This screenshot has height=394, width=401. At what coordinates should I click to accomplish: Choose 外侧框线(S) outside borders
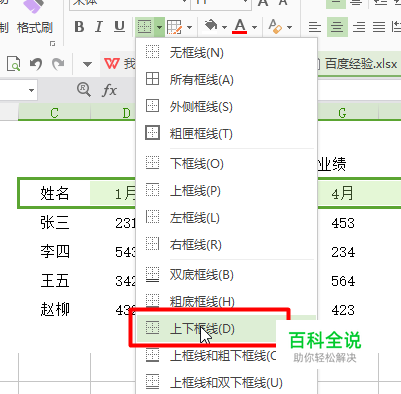(226, 106)
